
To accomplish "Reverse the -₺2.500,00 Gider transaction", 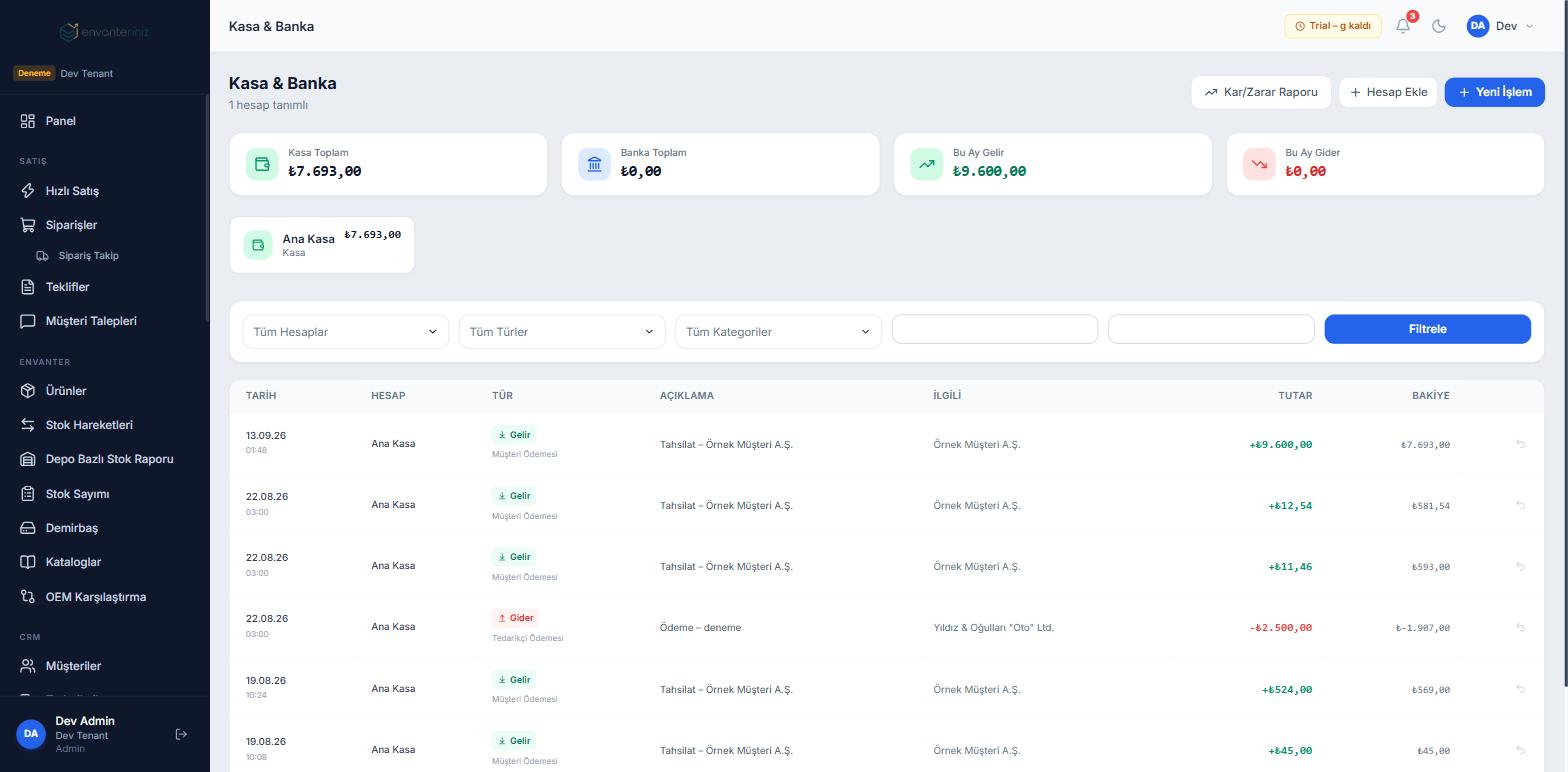I will 1520,628.
